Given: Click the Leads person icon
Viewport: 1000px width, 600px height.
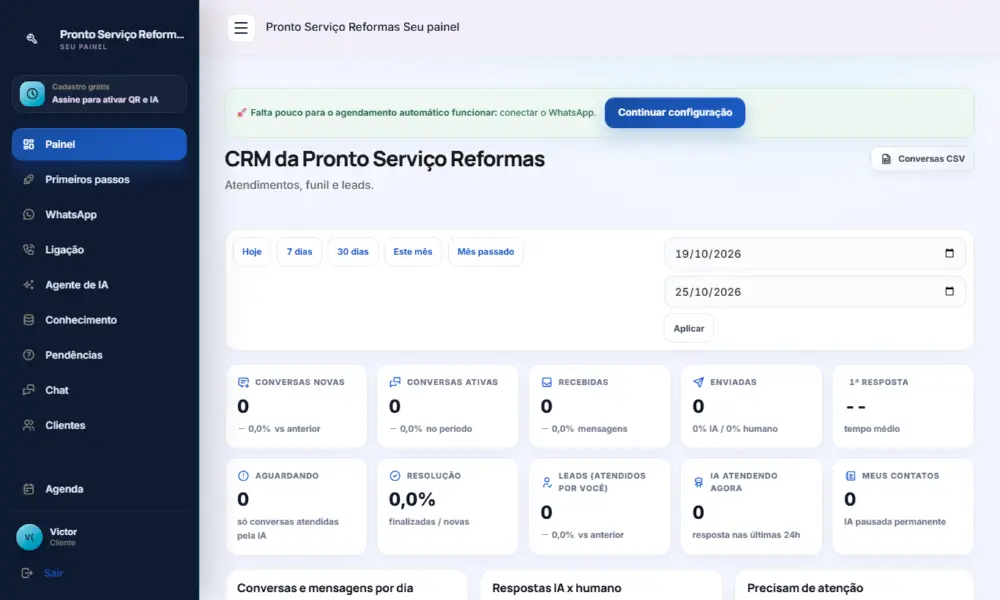Looking at the screenshot, I should [x=547, y=482].
